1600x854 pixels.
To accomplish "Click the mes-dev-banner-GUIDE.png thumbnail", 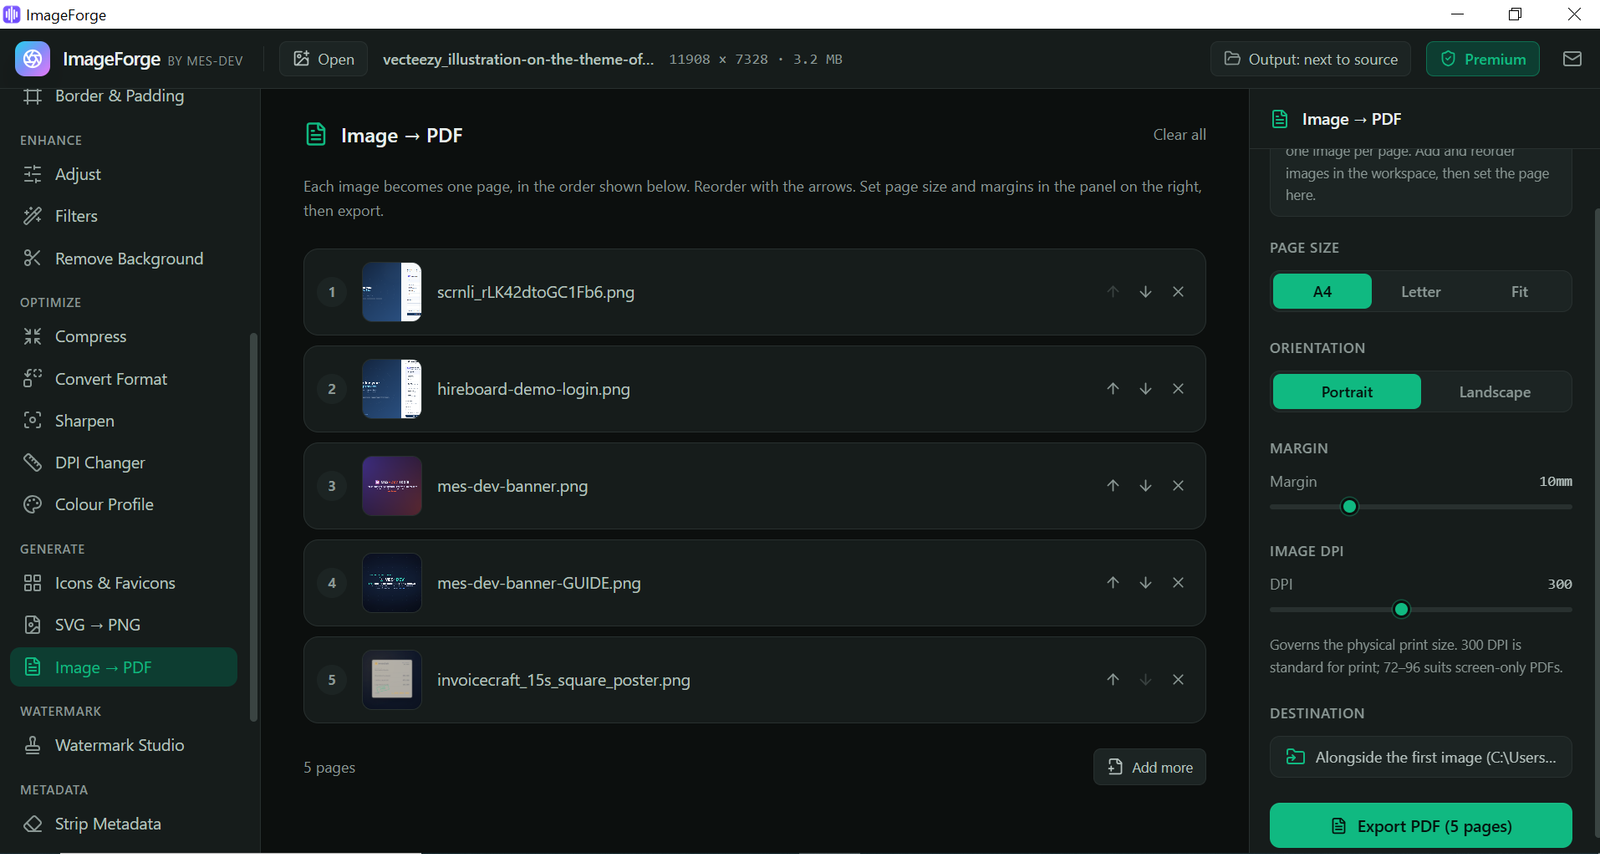I will pos(392,583).
